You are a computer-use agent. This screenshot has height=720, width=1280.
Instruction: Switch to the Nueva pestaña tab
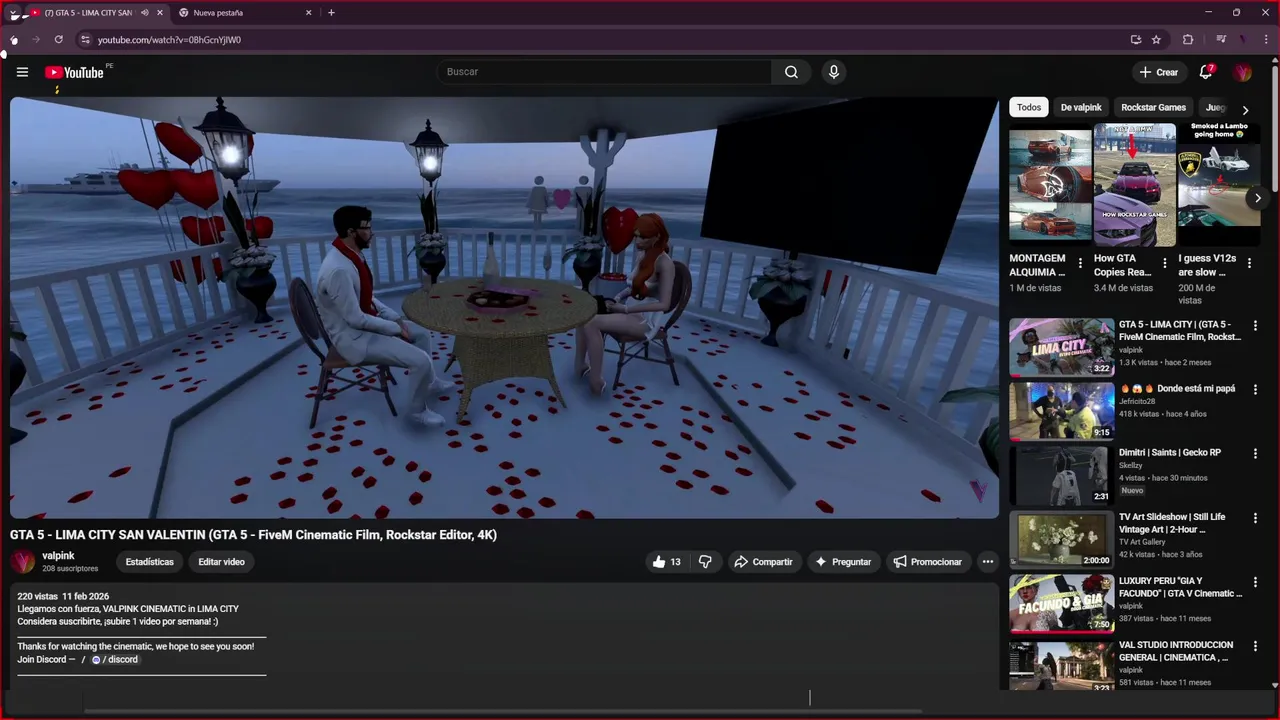(243, 13)
